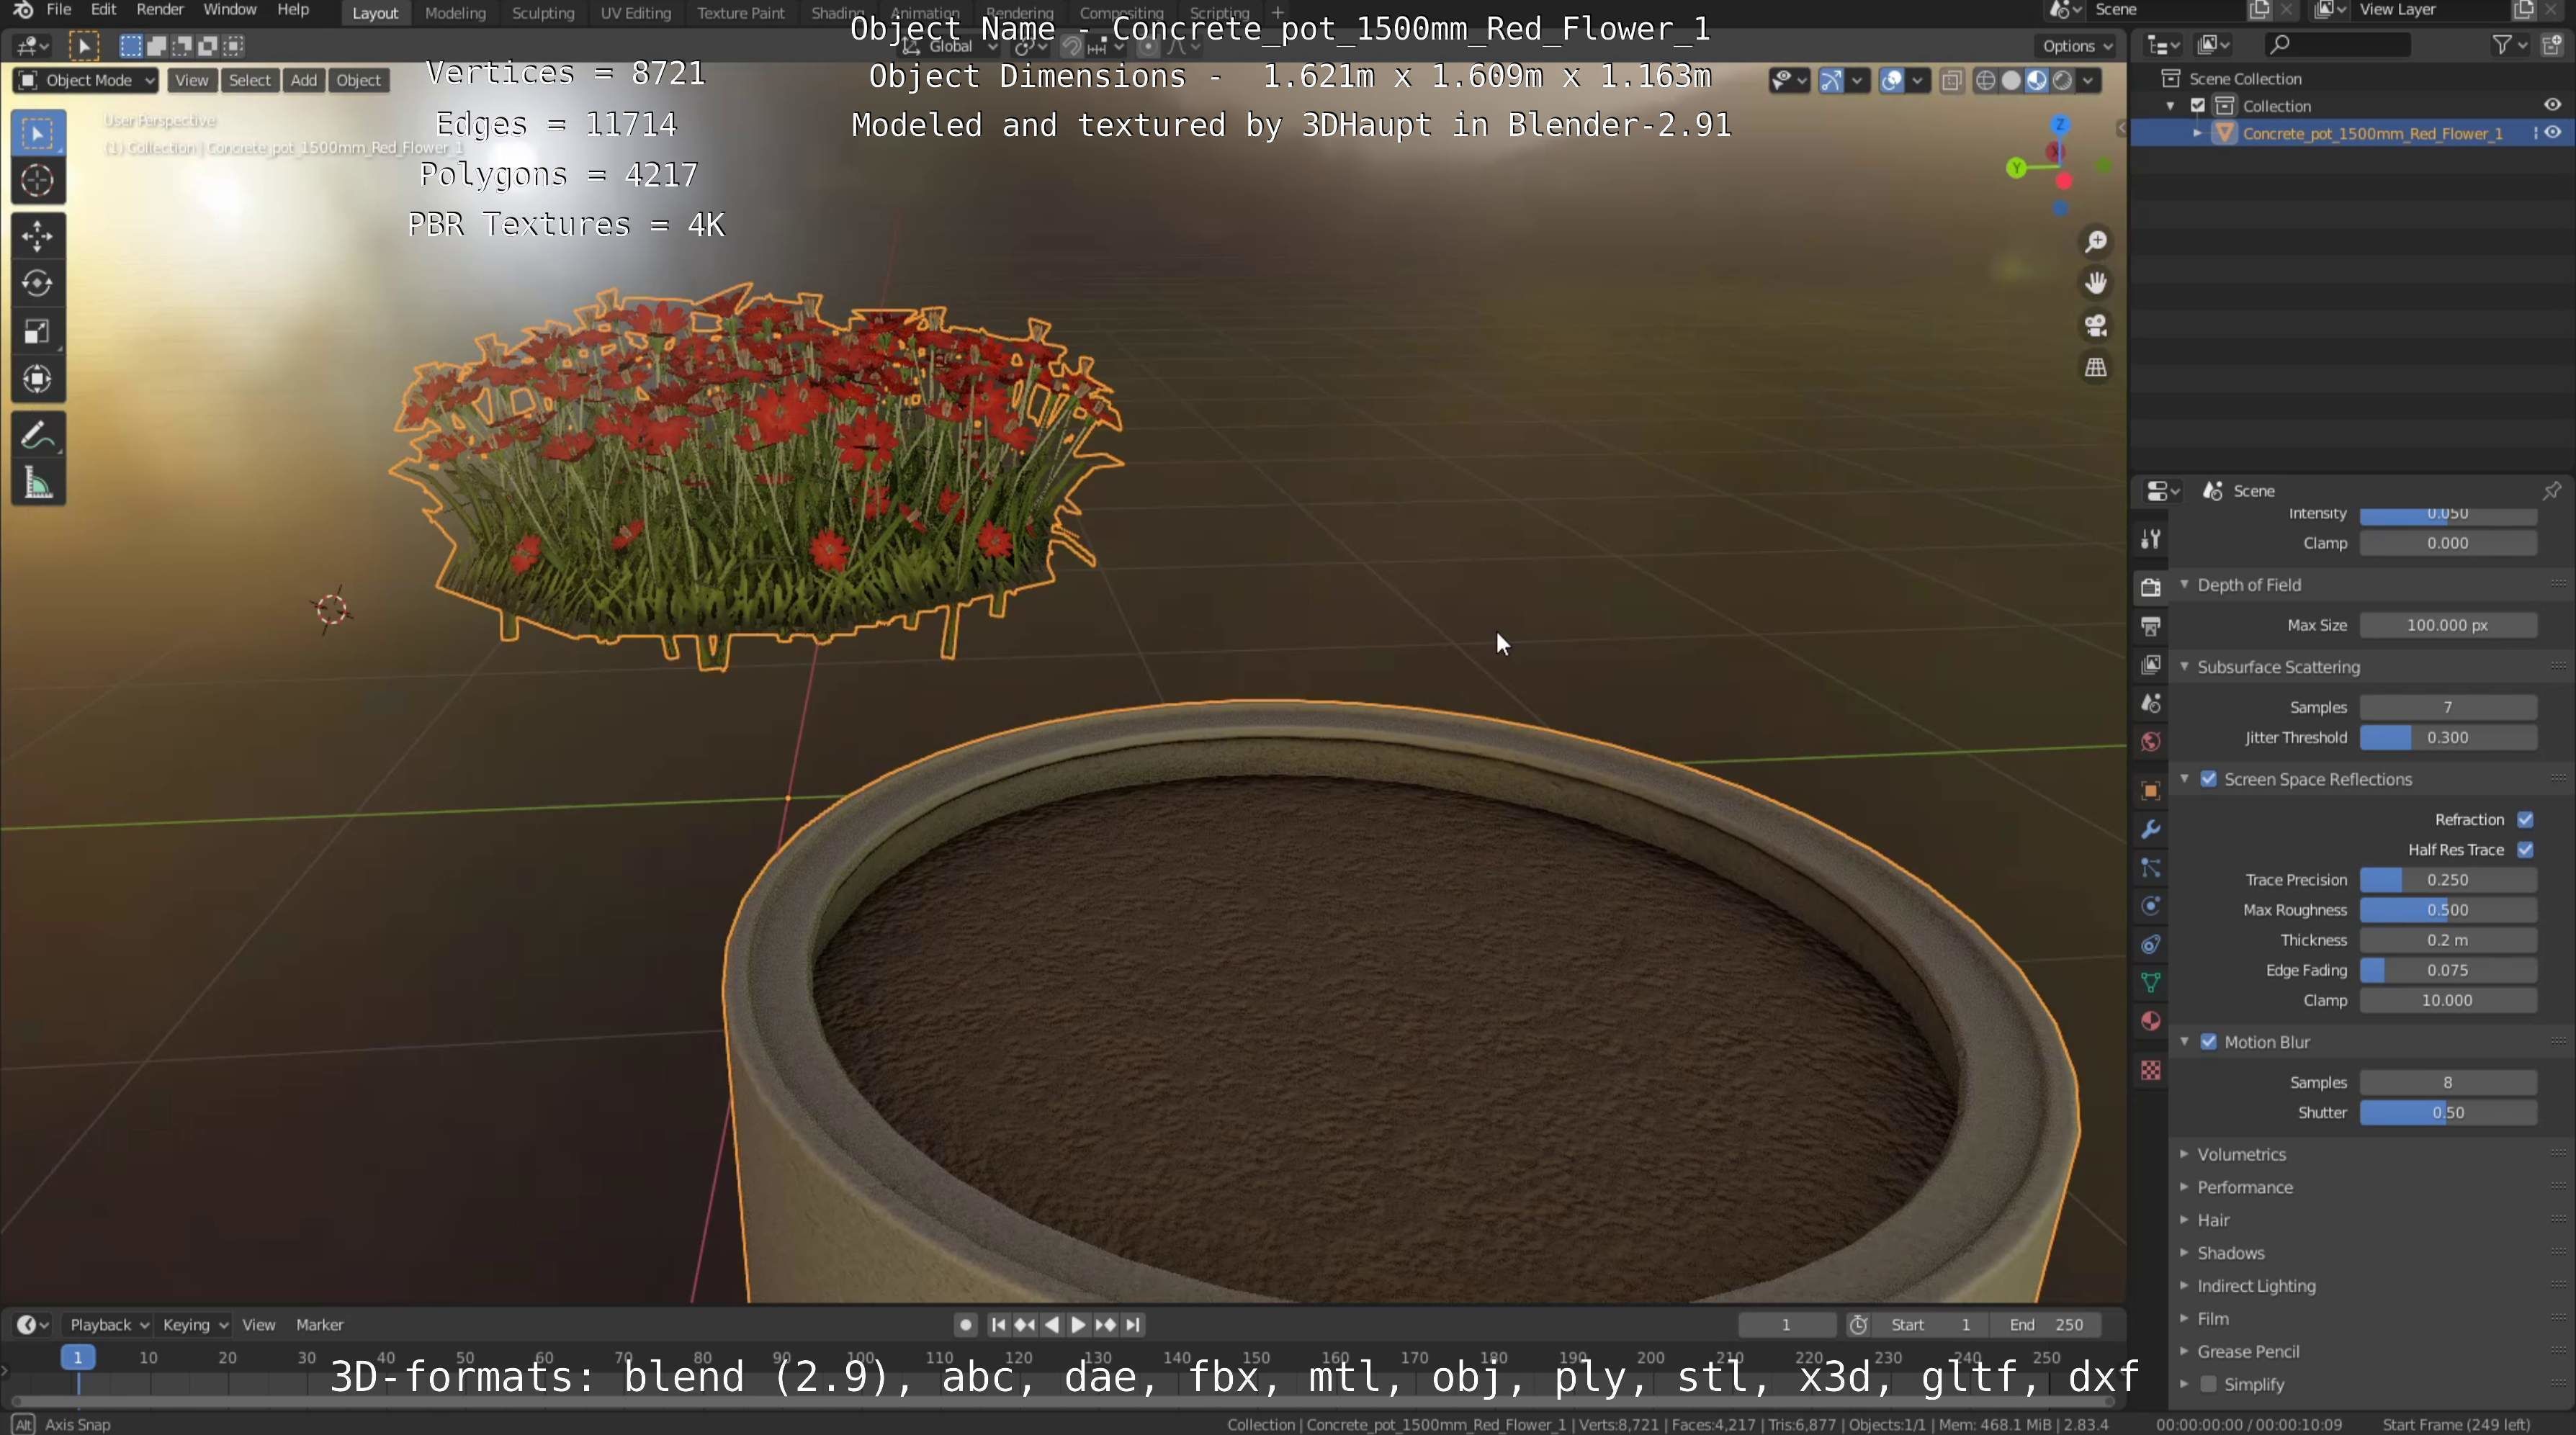Open the viewport Options dropdown
This screenshot has width=2576, height=1435.
coord(2077,46)
